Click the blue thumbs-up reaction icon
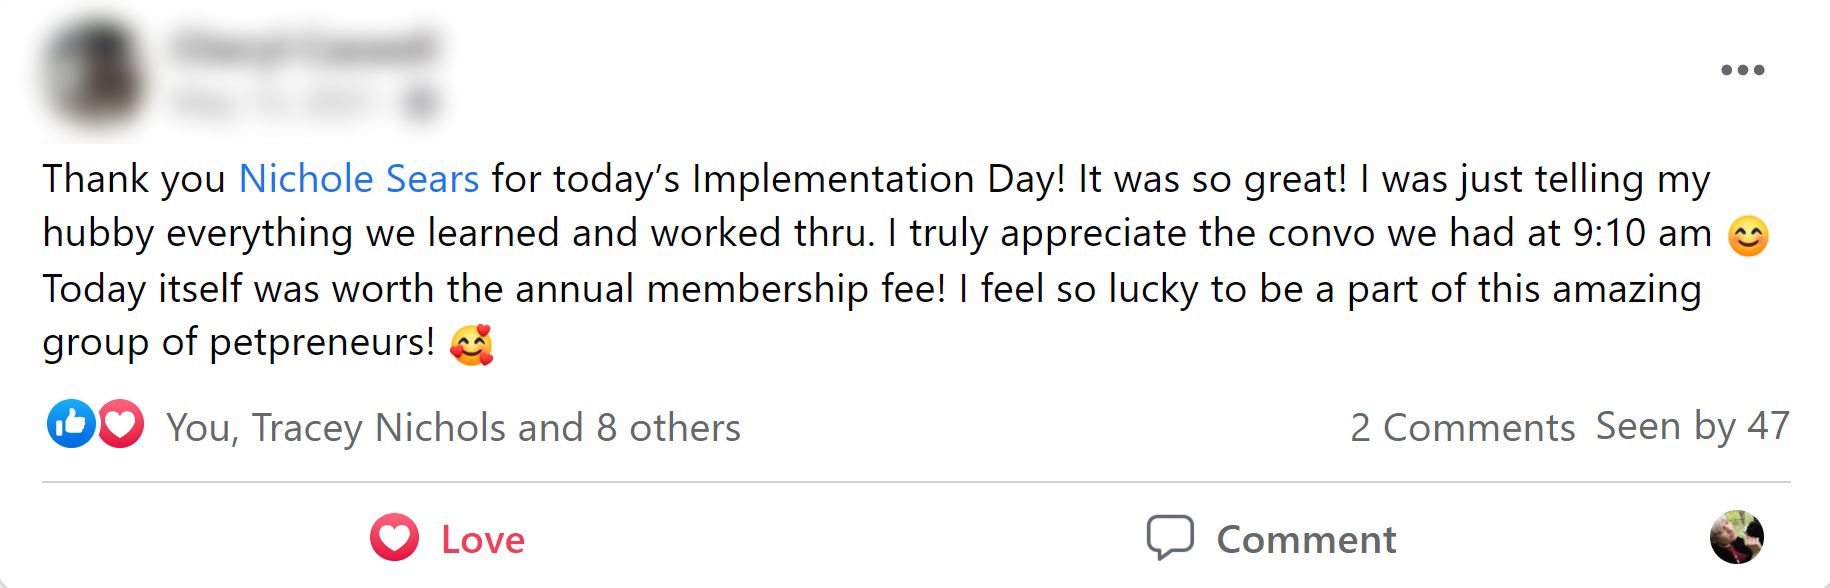Screen dimensions: 1830x588 click(x=71, y=424)
